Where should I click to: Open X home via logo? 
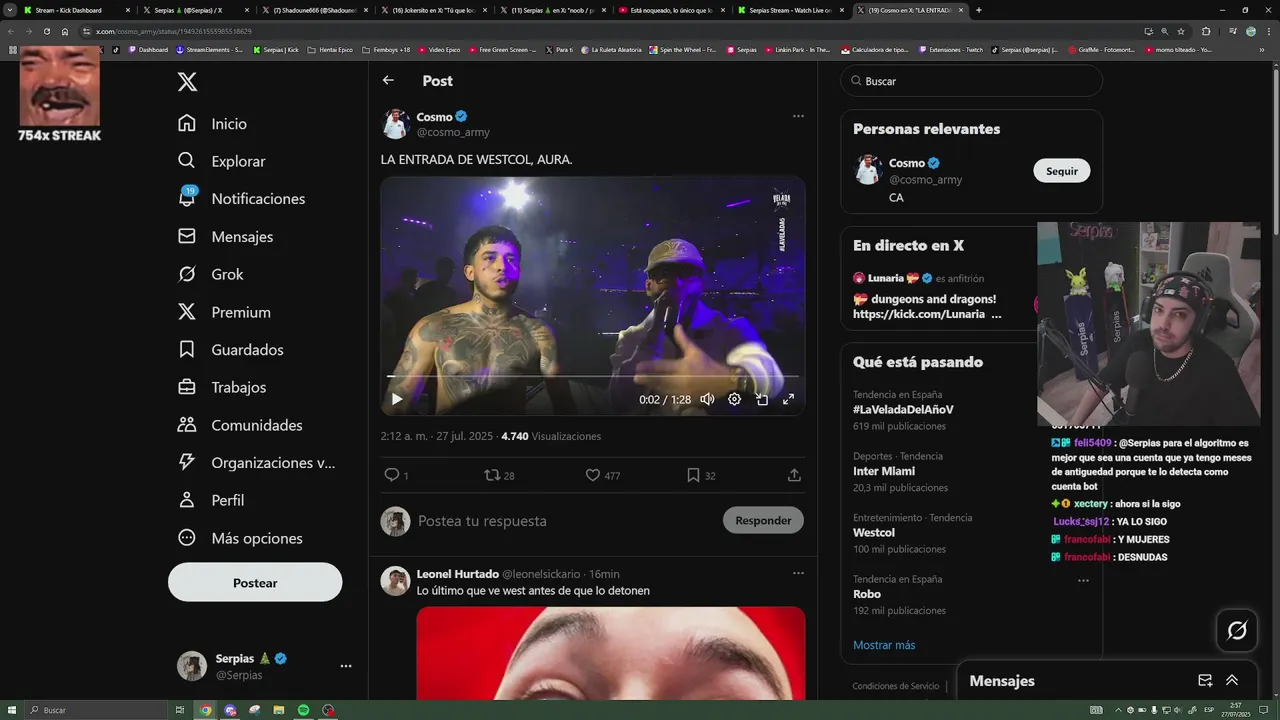click(x=187, y=82)
